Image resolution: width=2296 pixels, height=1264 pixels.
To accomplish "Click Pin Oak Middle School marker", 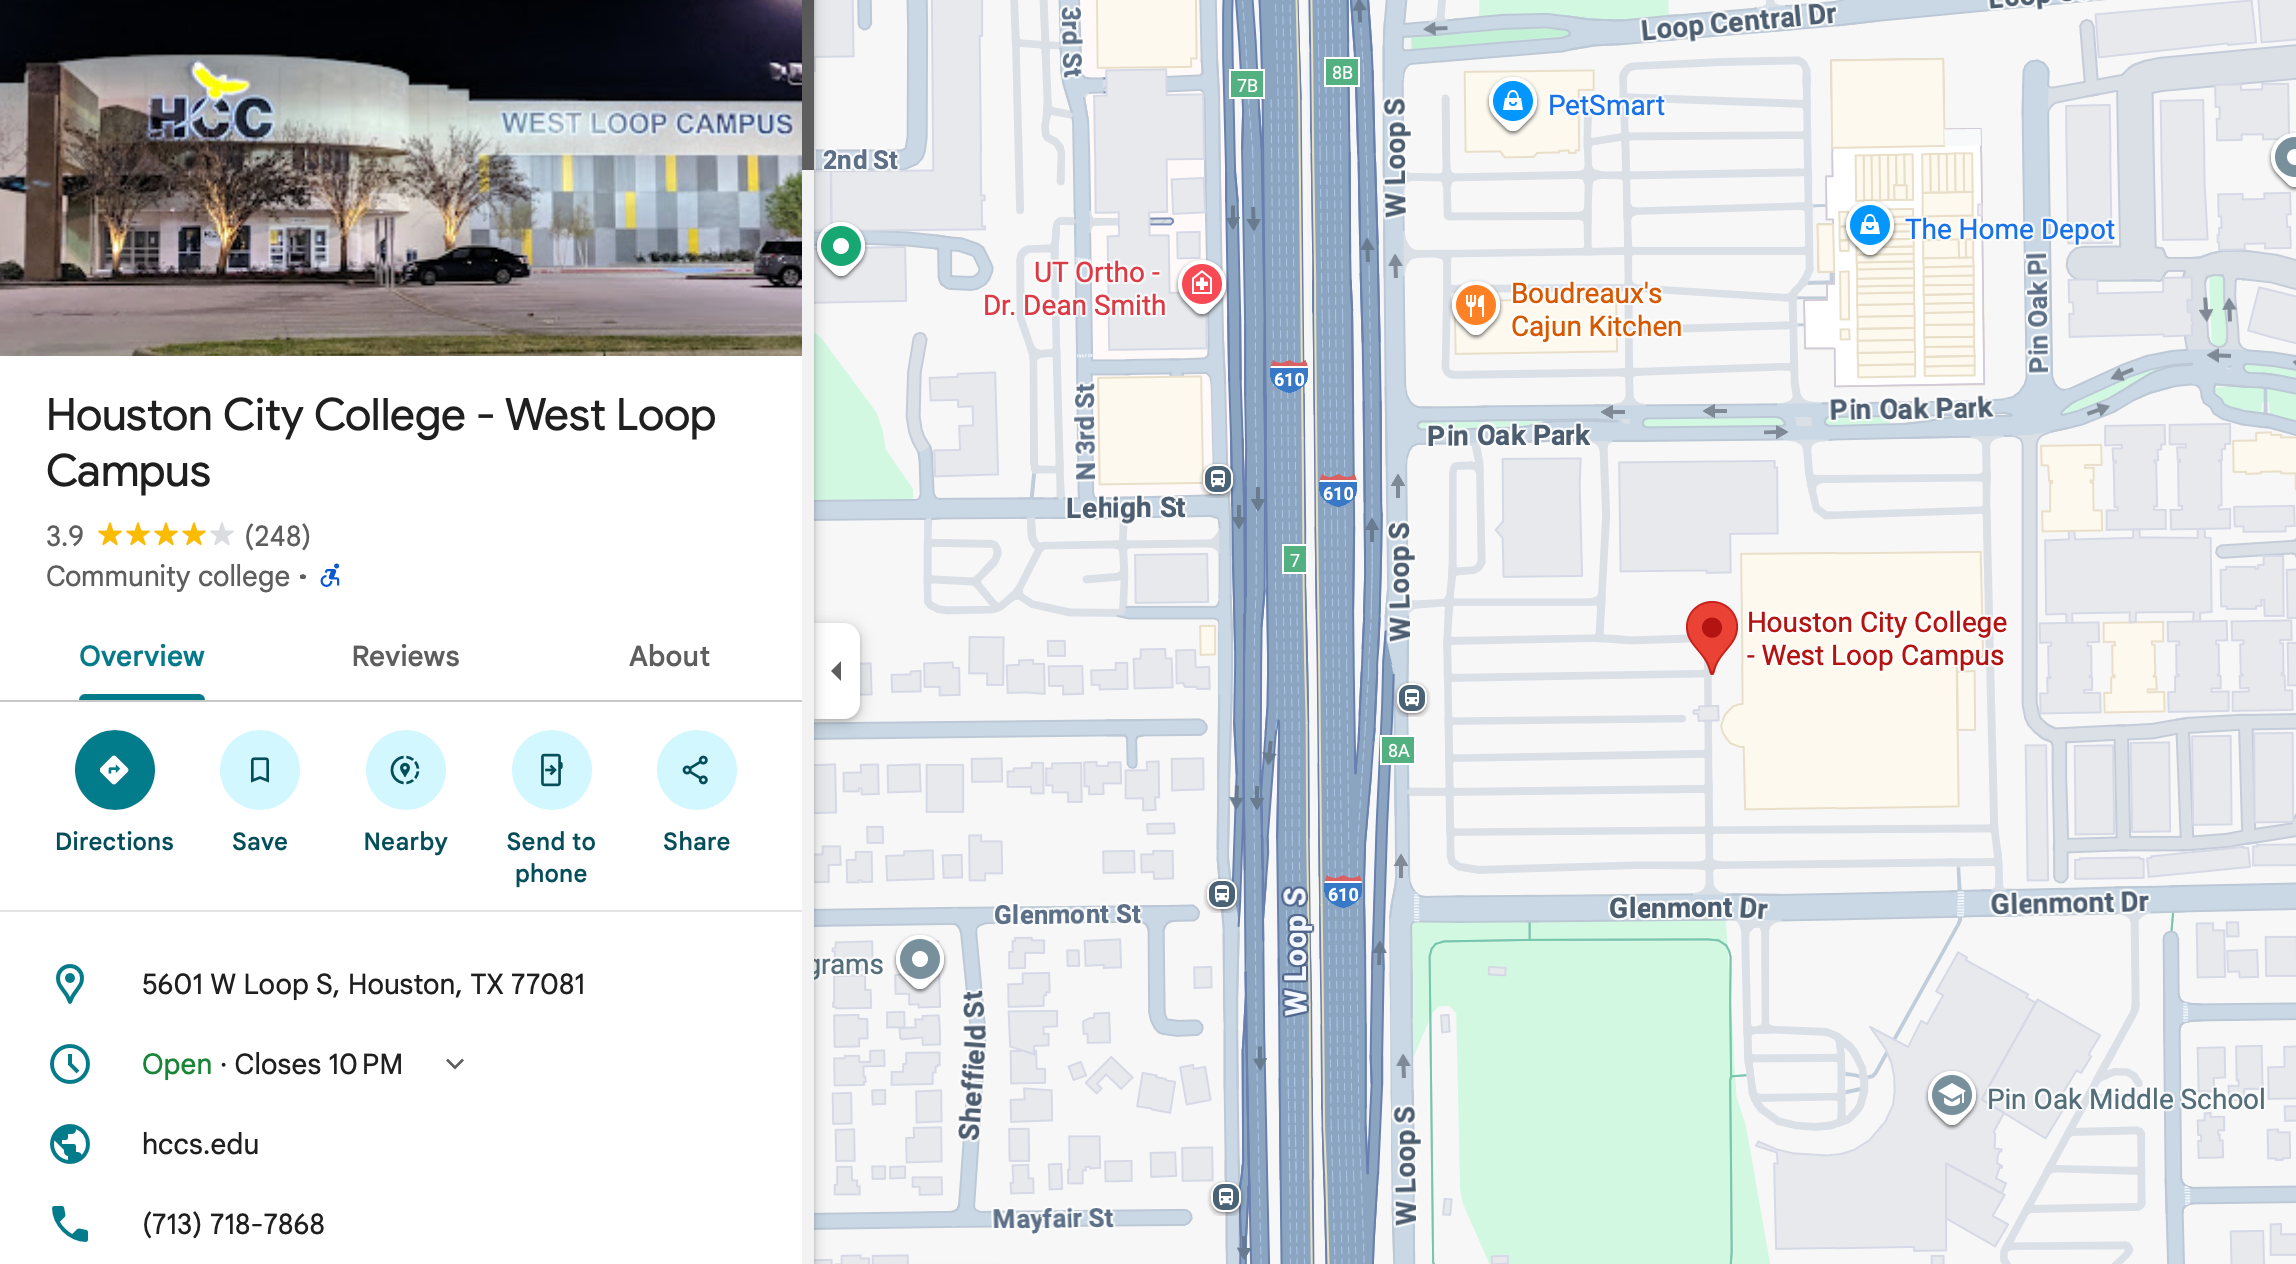I will coord(1951,1098).
